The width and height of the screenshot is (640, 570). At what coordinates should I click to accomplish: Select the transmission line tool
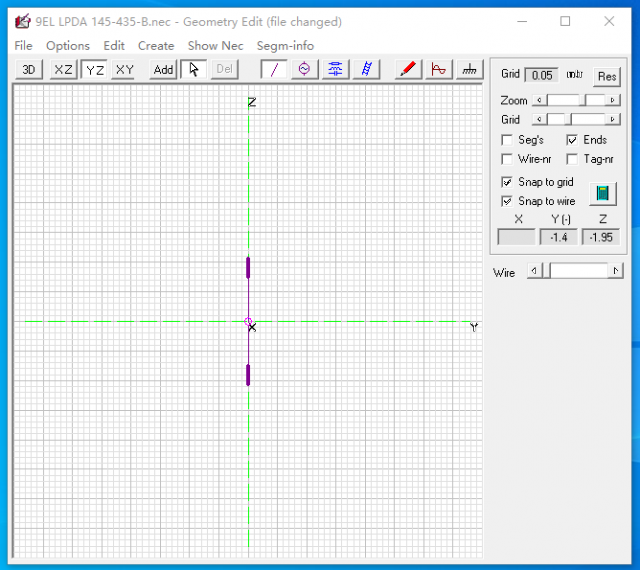(x=367, y=69)
